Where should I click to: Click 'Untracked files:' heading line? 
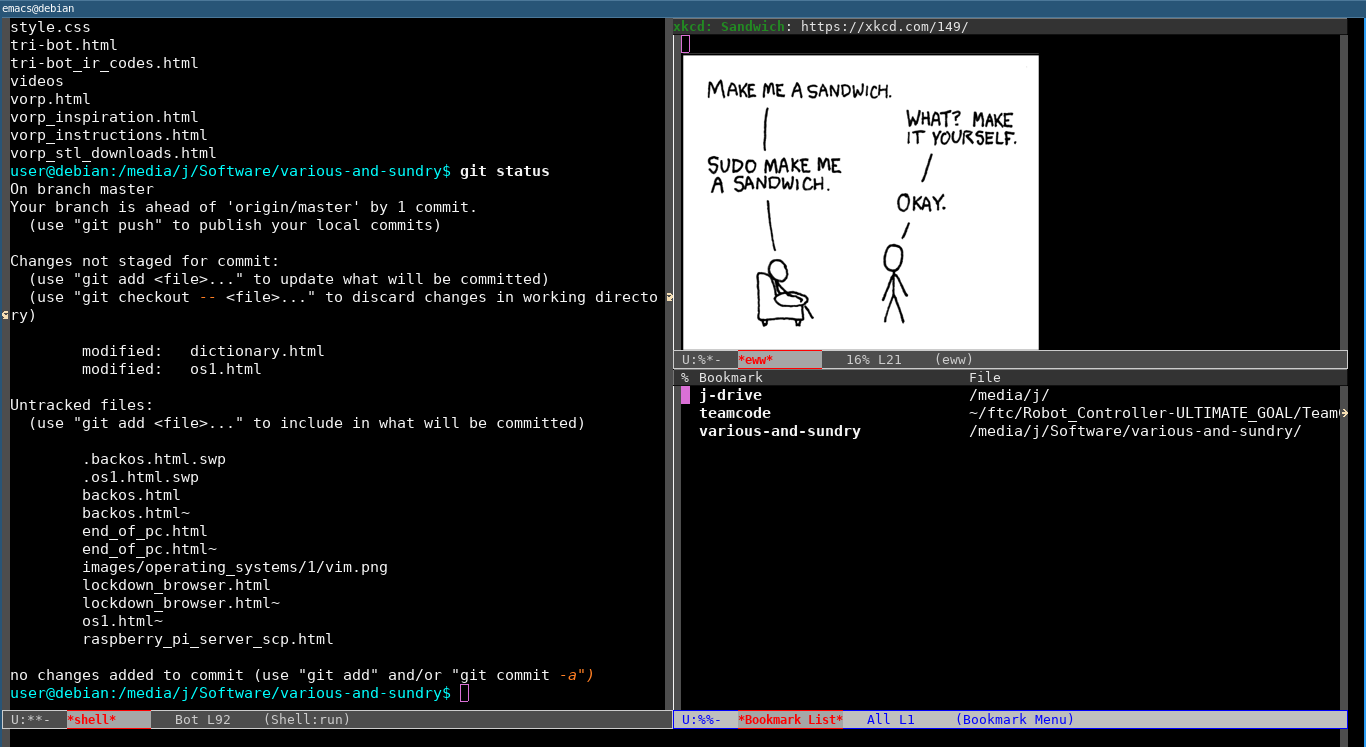(x=82, y=405)
